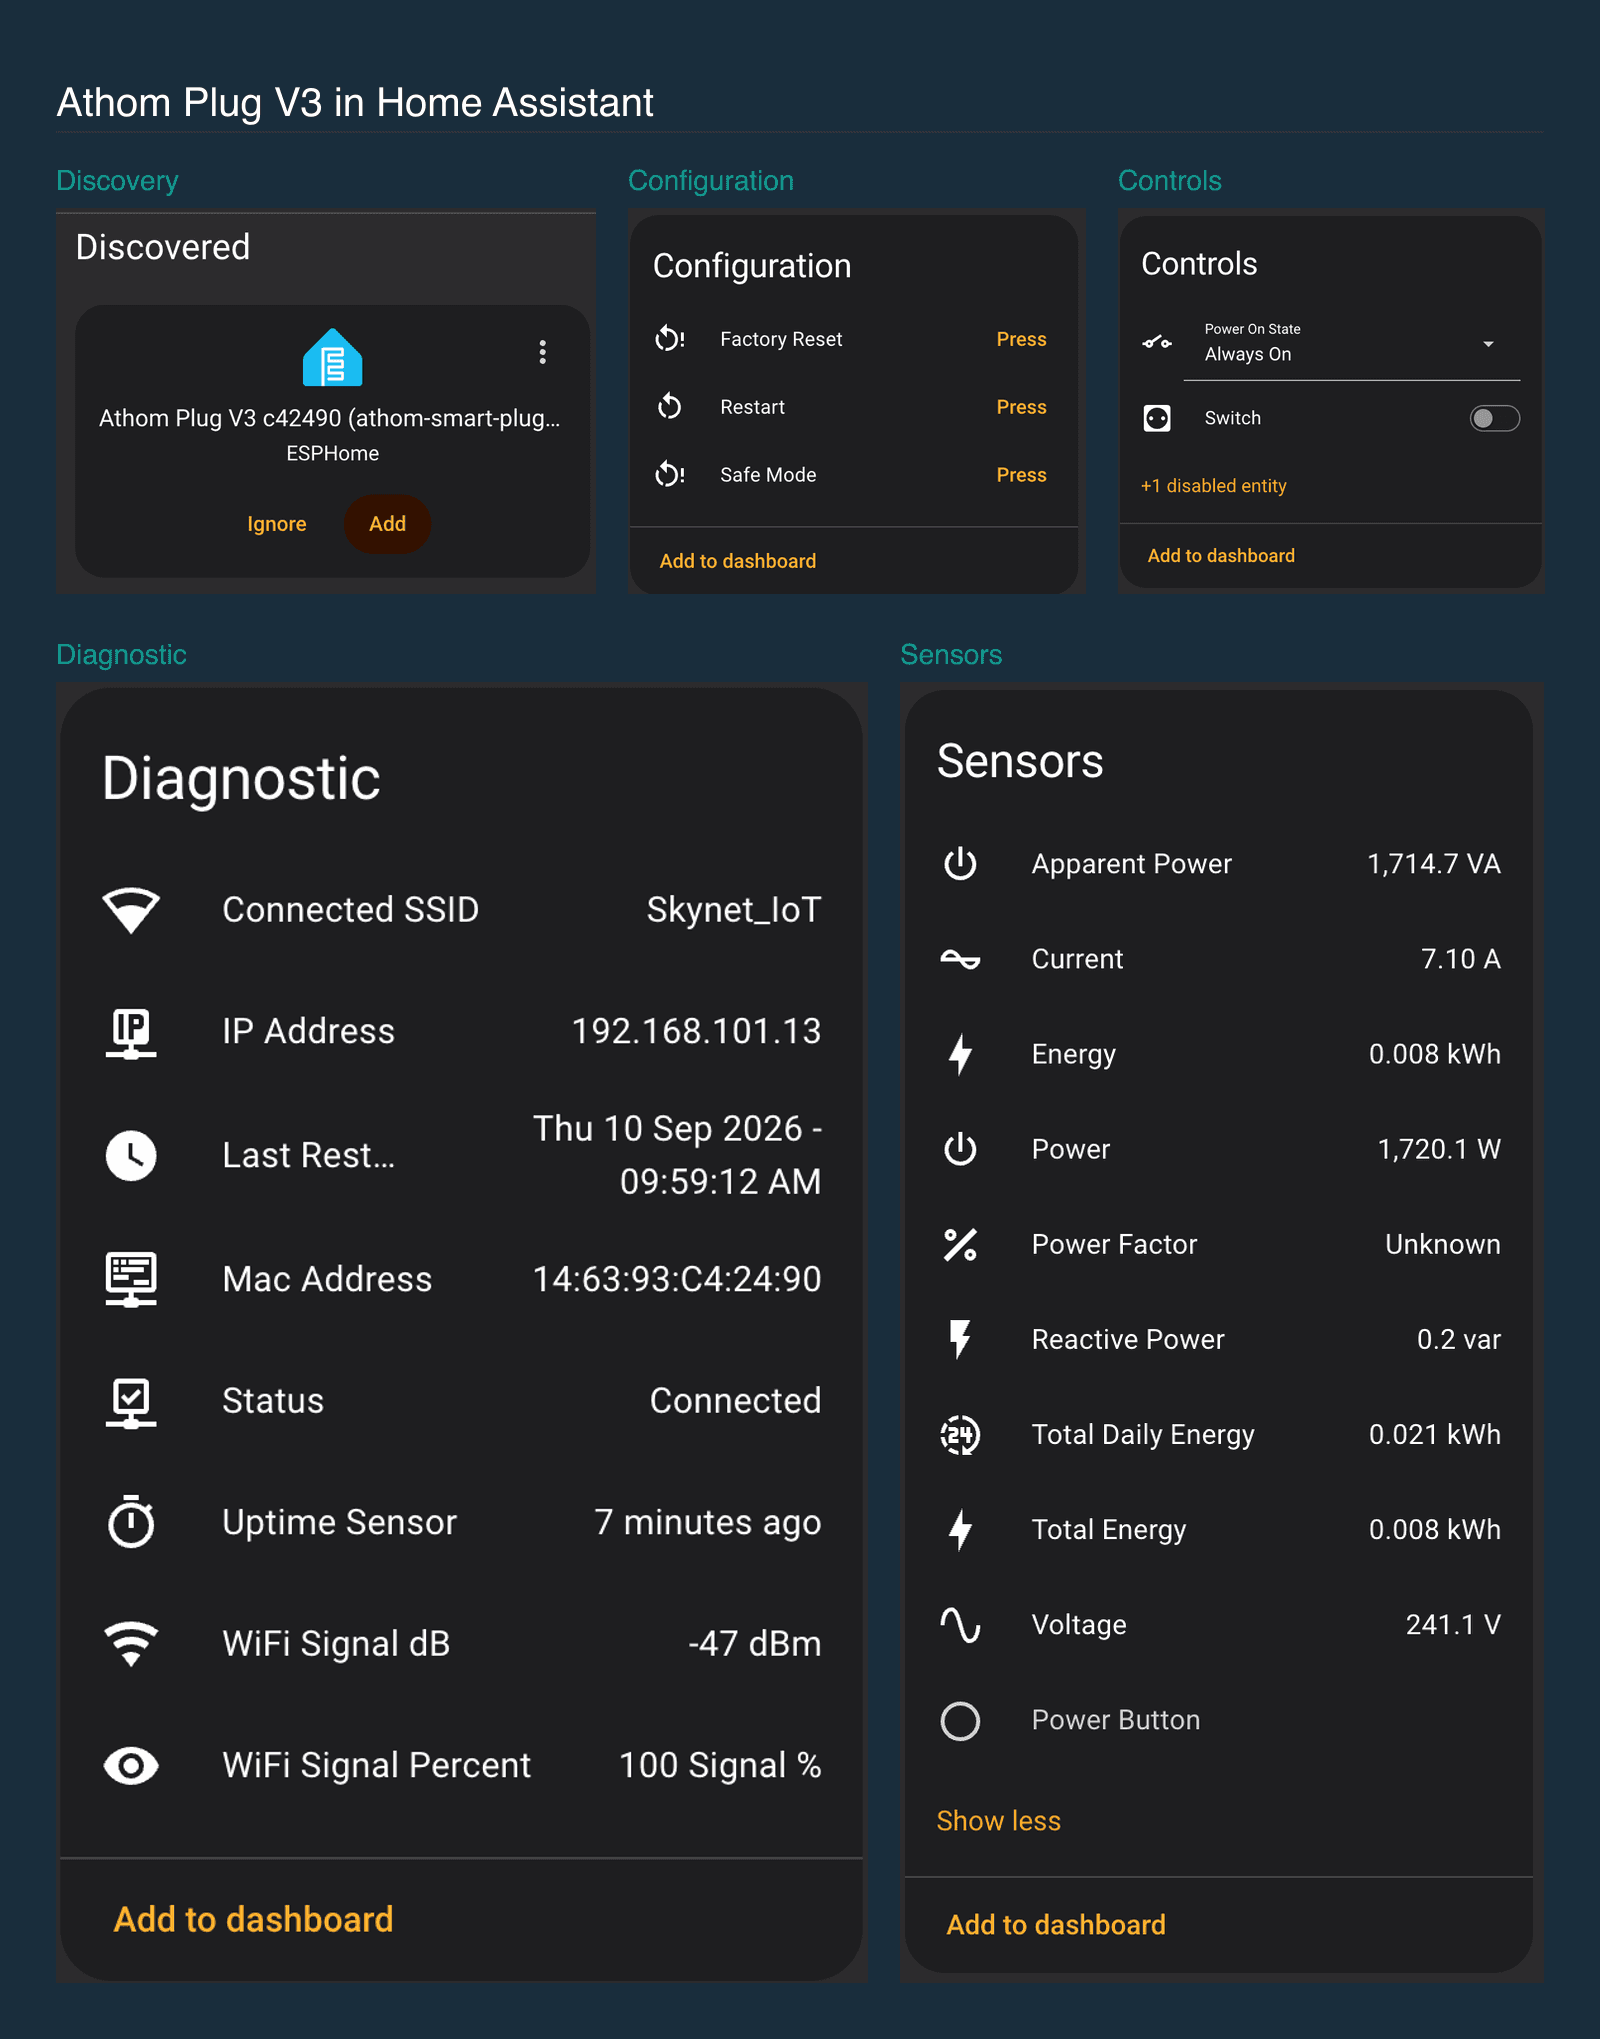Click the Voltage sine wave icon

960,1625
